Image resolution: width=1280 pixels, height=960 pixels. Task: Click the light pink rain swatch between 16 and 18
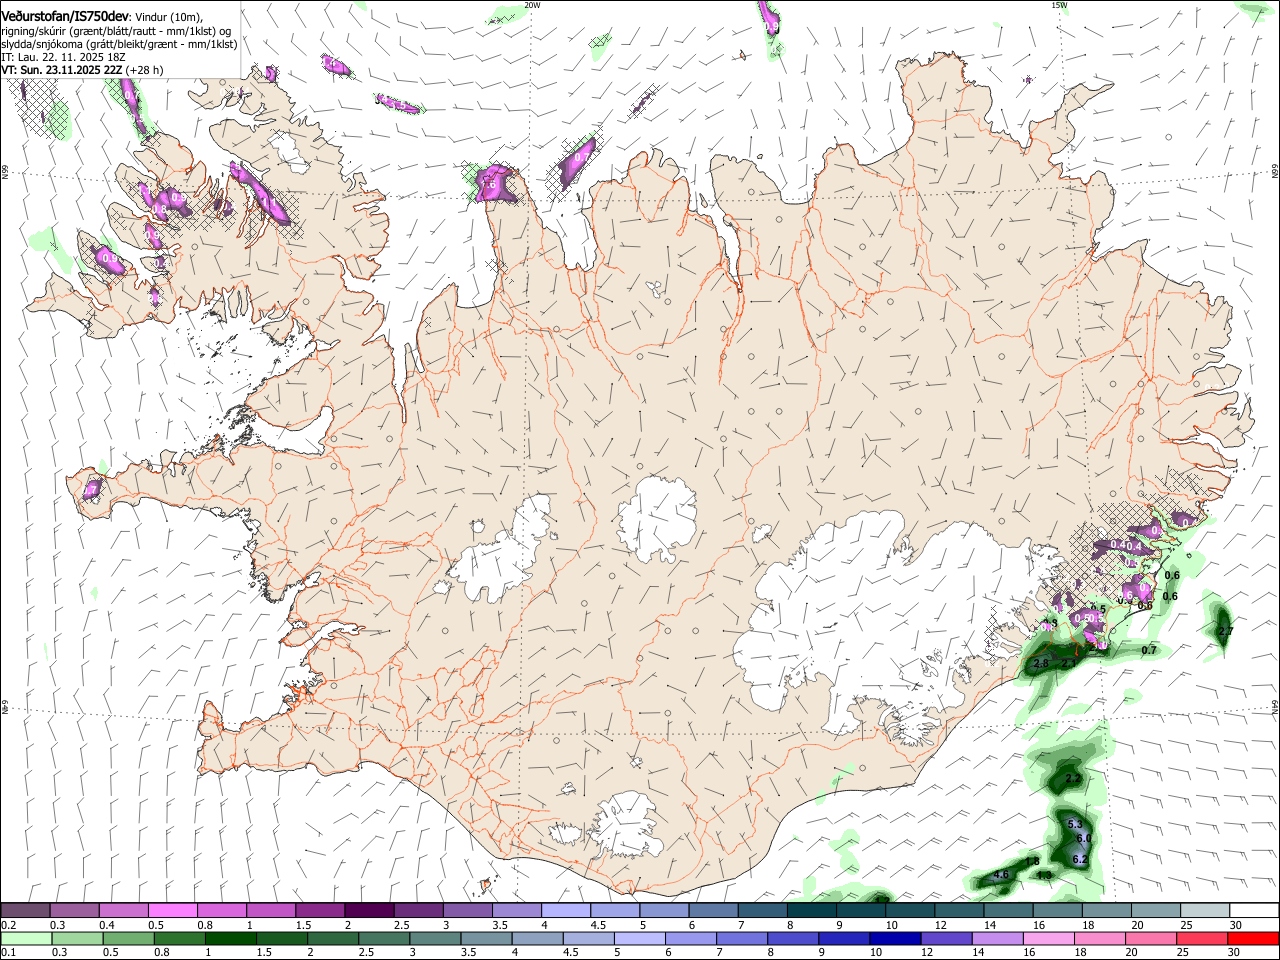point(1046,938)
